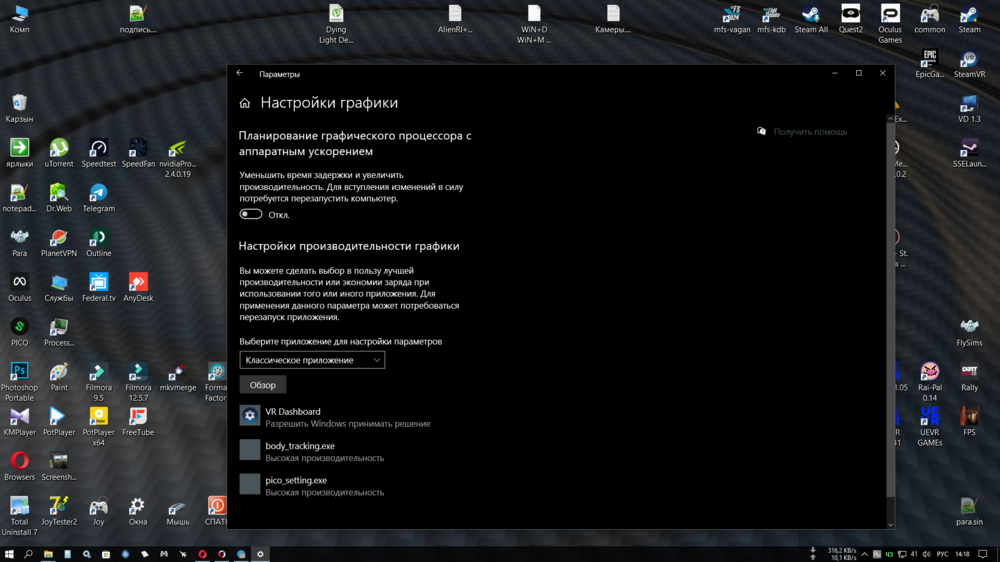
Task: Open Quest2 desktop icon
Action: 850,19
